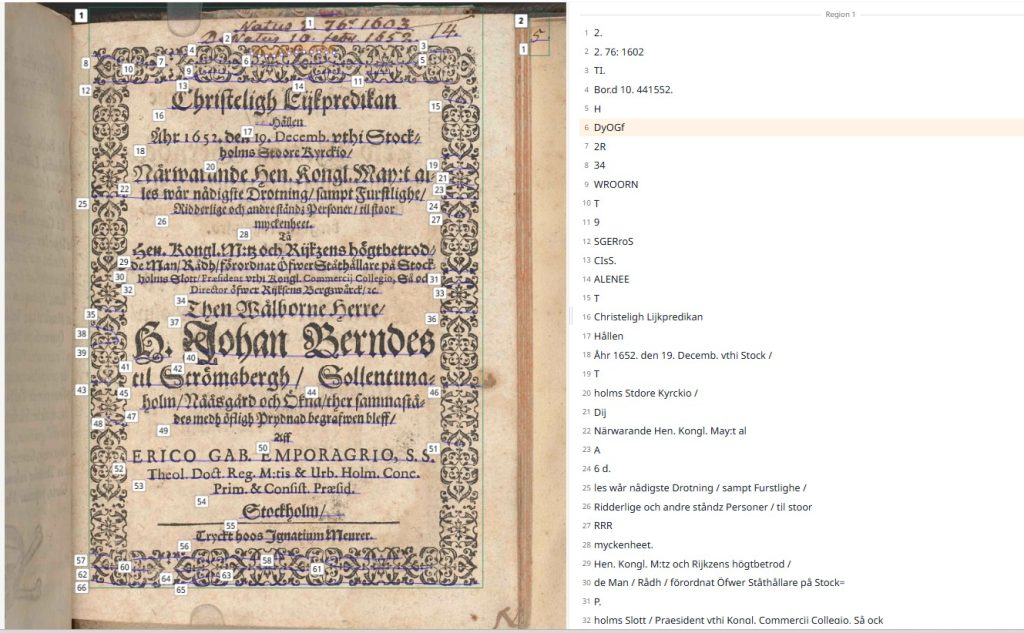Click marker 56 beside 'Tryckt hoos Ignatium Meurer'

(x=185, y=545)
